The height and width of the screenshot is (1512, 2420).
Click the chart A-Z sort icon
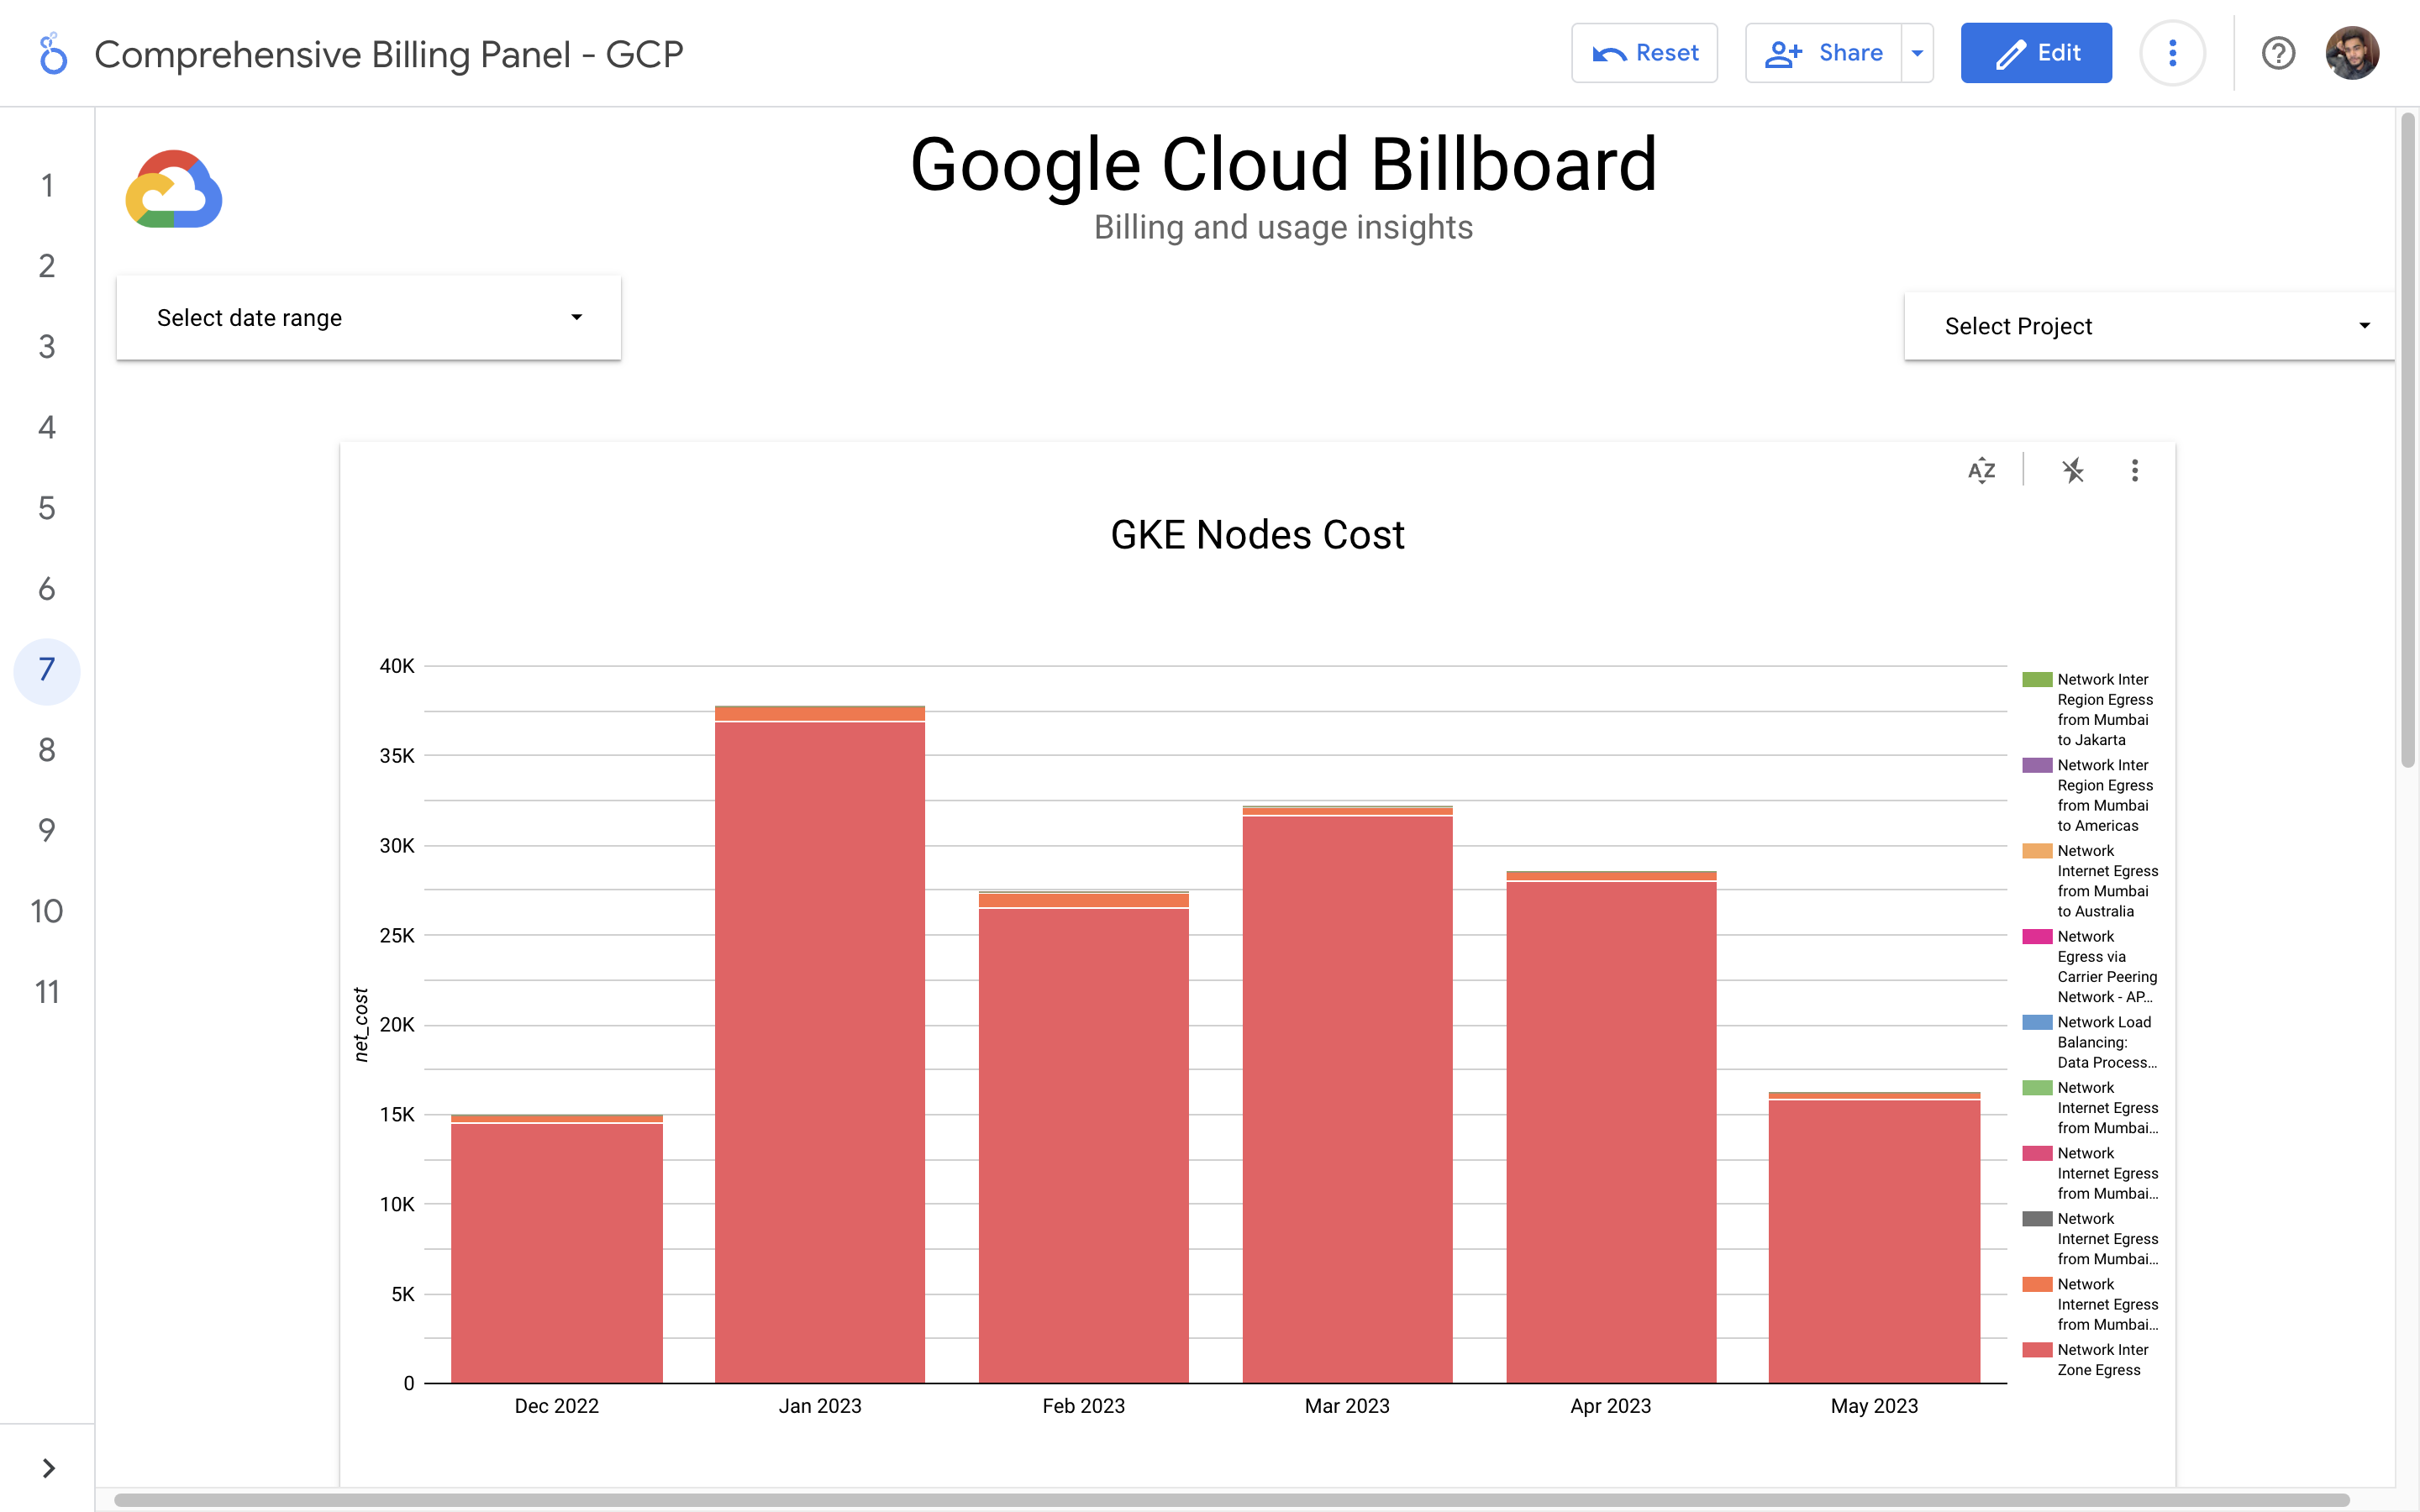pos(1981,471)
